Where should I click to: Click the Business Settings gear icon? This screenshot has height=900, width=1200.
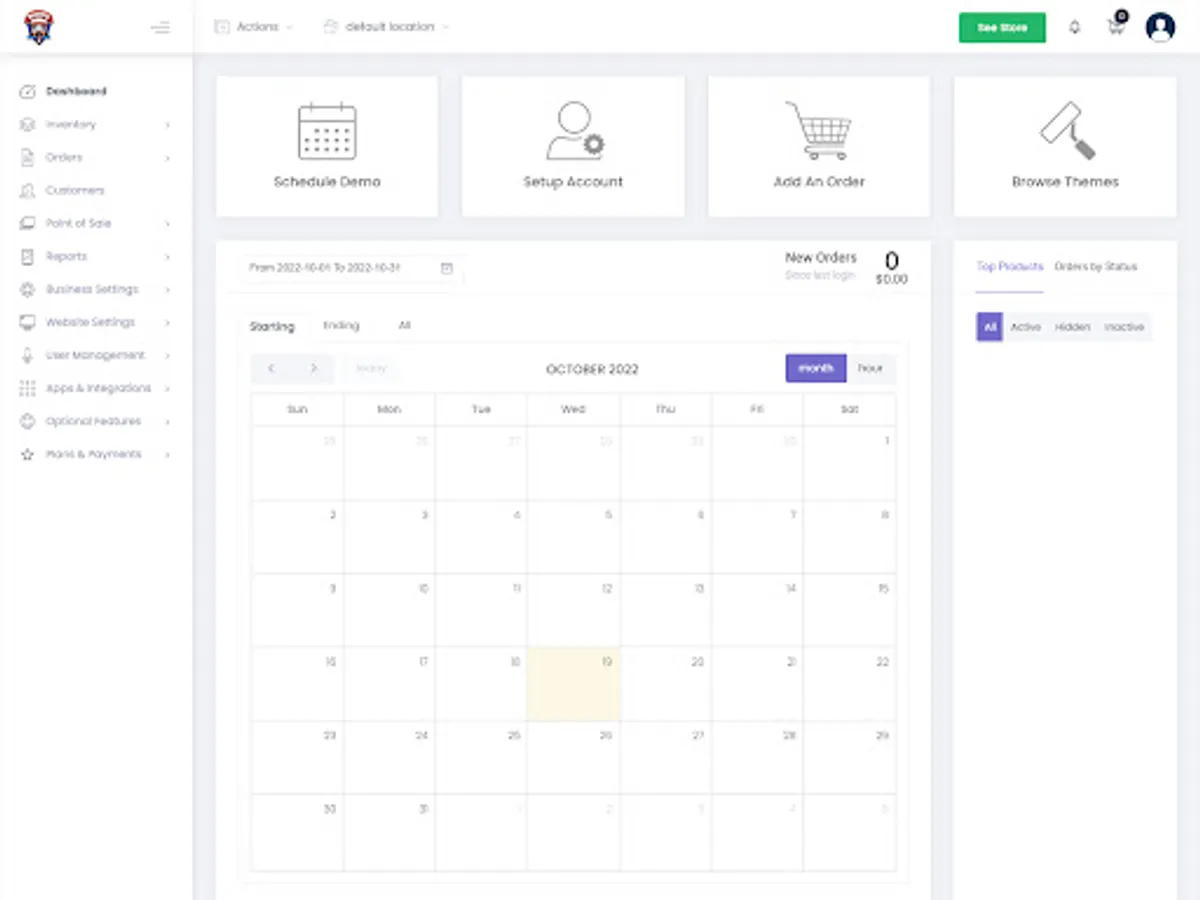click(x=28, y=289)
